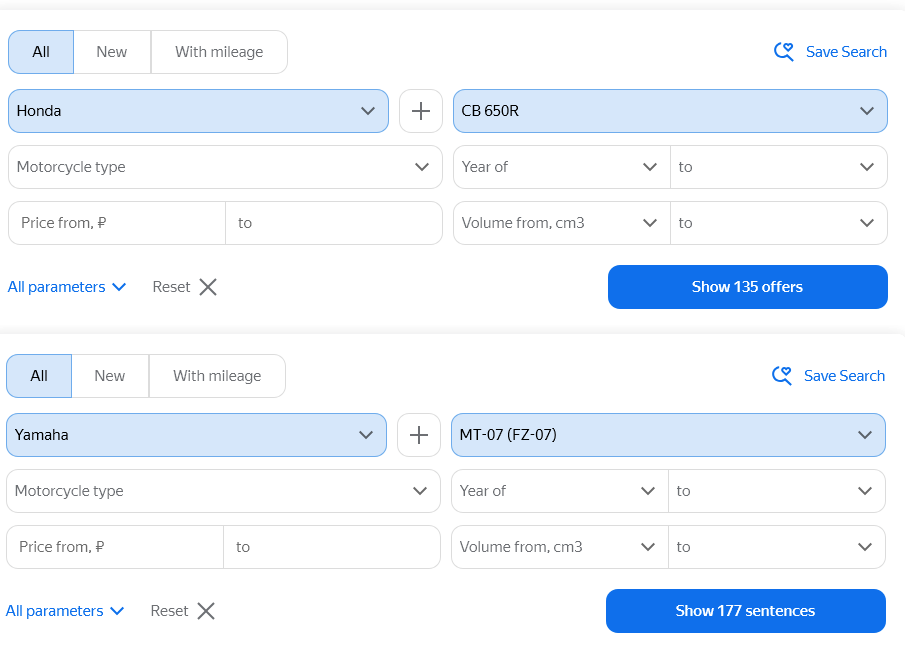This screenshot has width=905, height=651.
Task: Open volume to dropdown for Yamaha
Action: 777,547
